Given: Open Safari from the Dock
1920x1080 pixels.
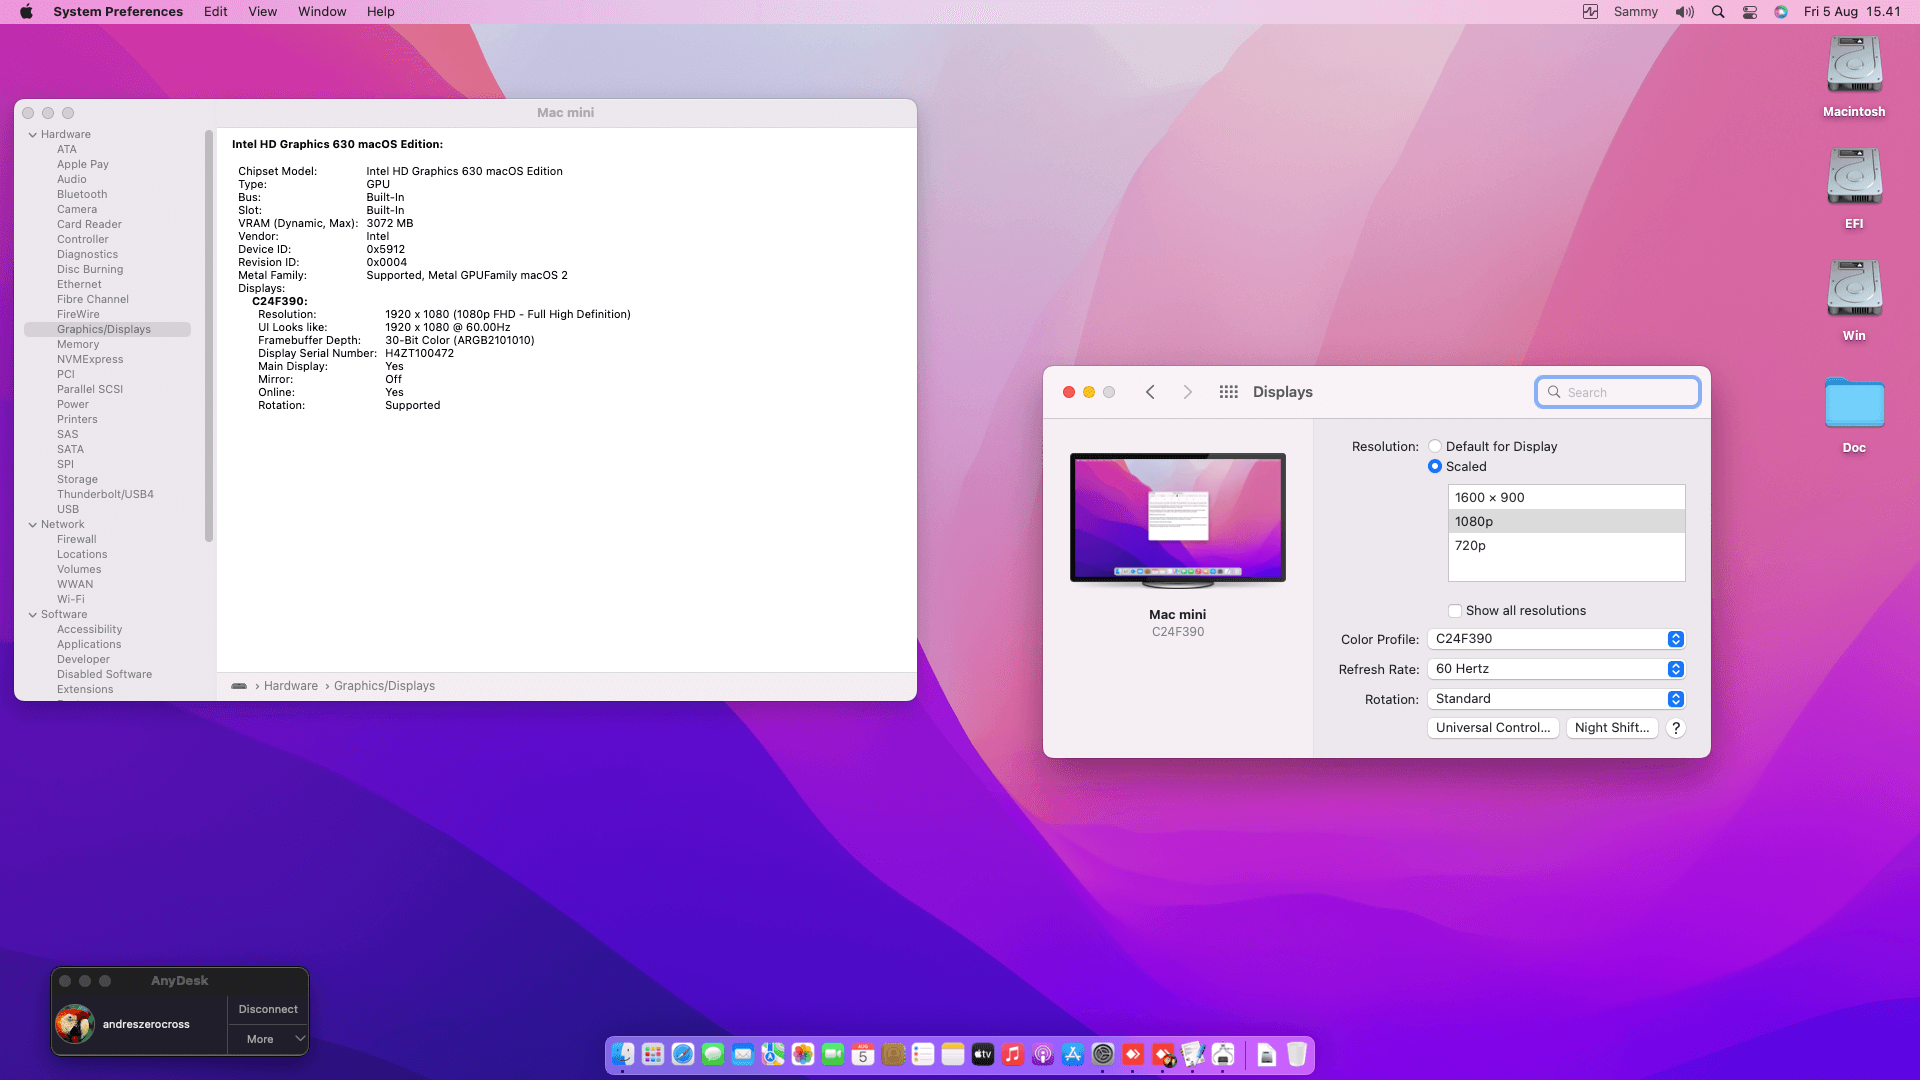Looking at the screenshot, I should [x=683, y=1055].
